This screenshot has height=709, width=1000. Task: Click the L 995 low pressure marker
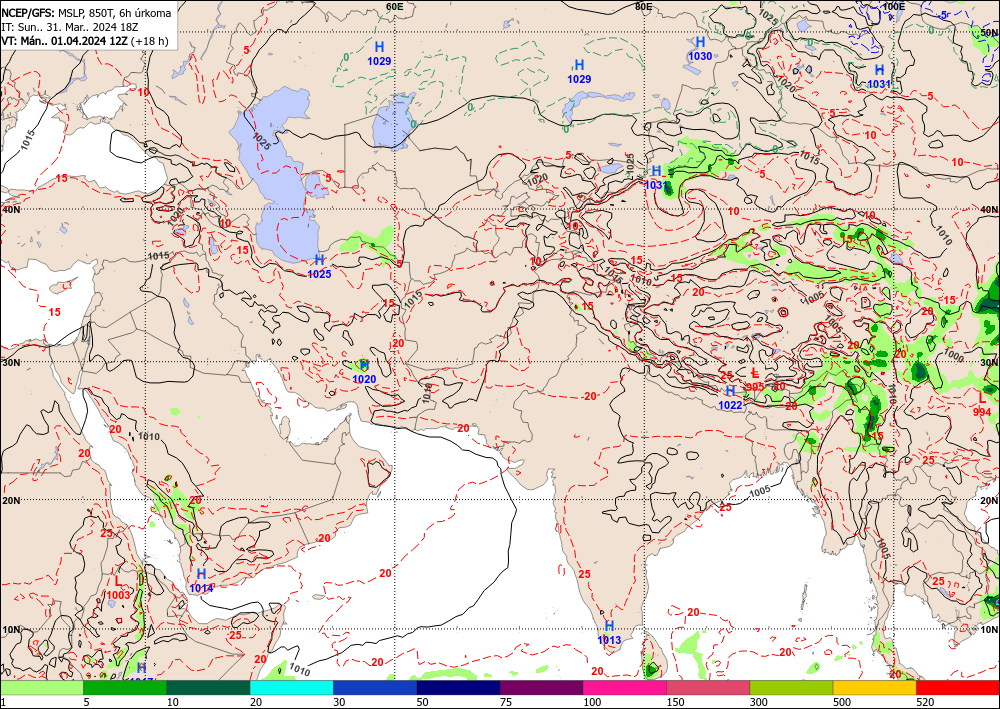pos(754,379)
